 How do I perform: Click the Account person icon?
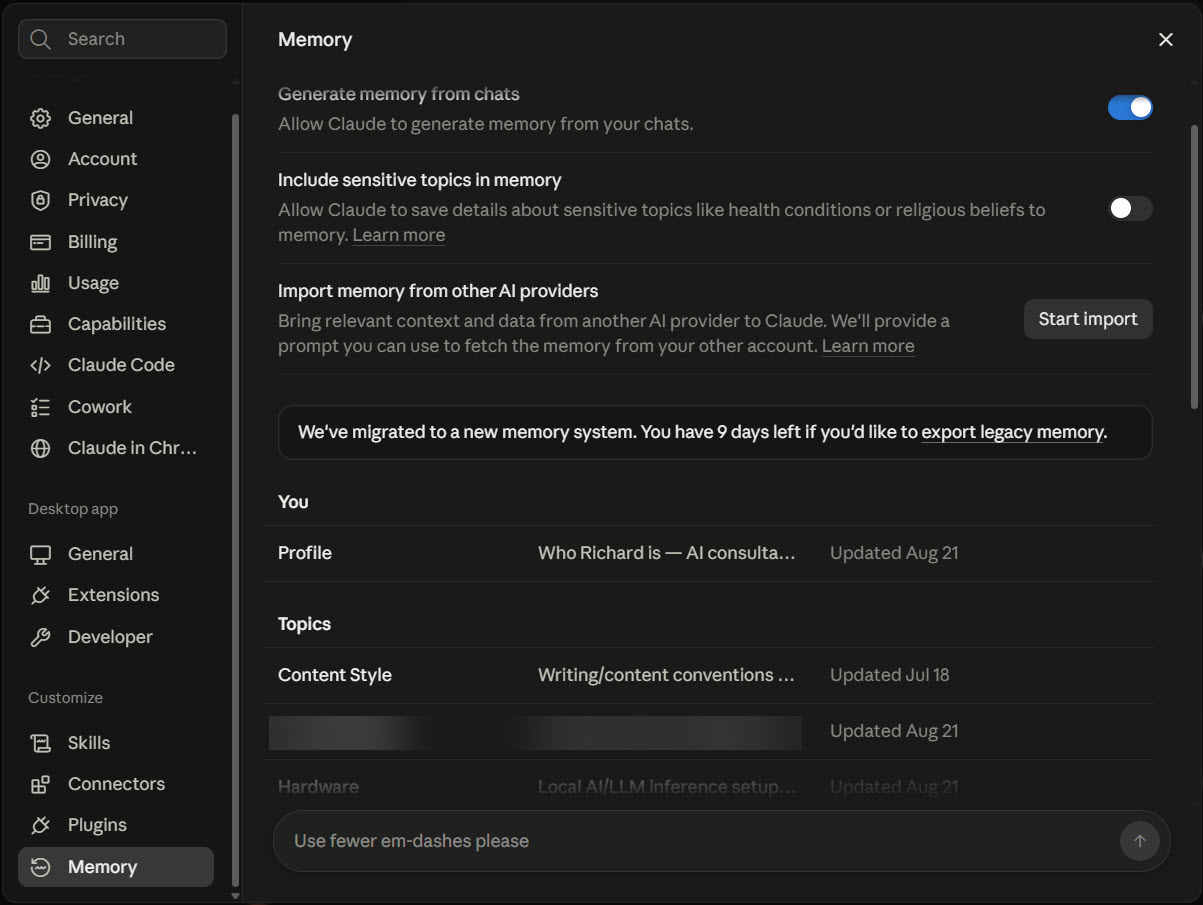(40, 159)
